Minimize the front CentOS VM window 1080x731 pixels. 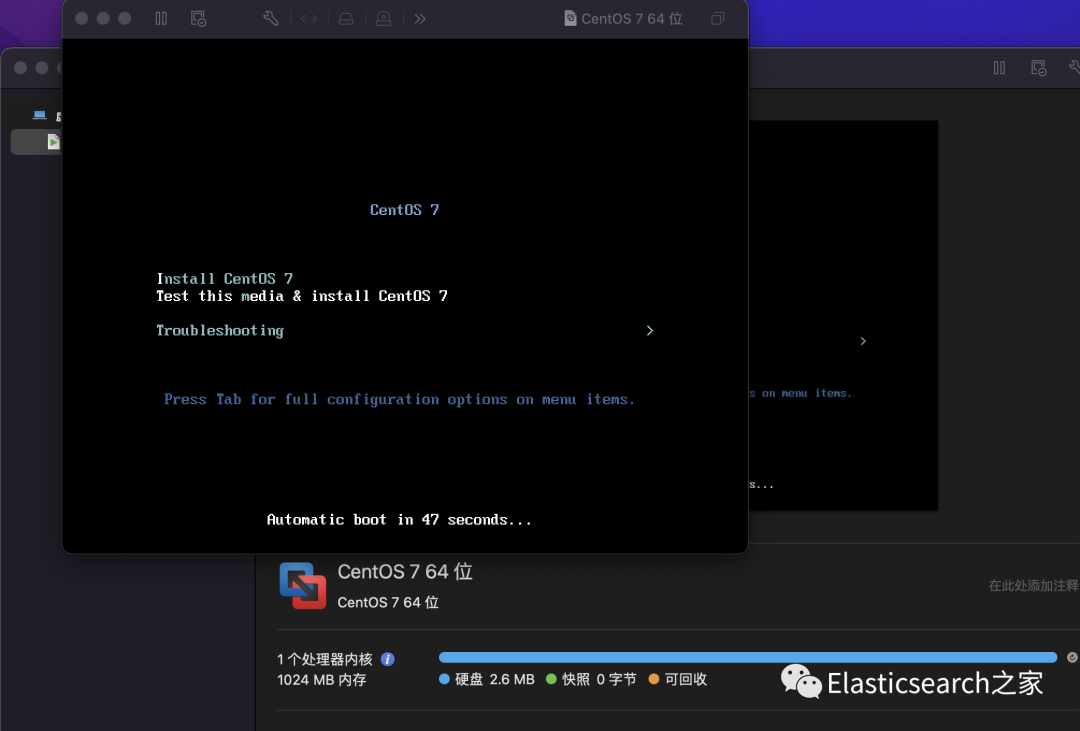(x=103, y=19)
